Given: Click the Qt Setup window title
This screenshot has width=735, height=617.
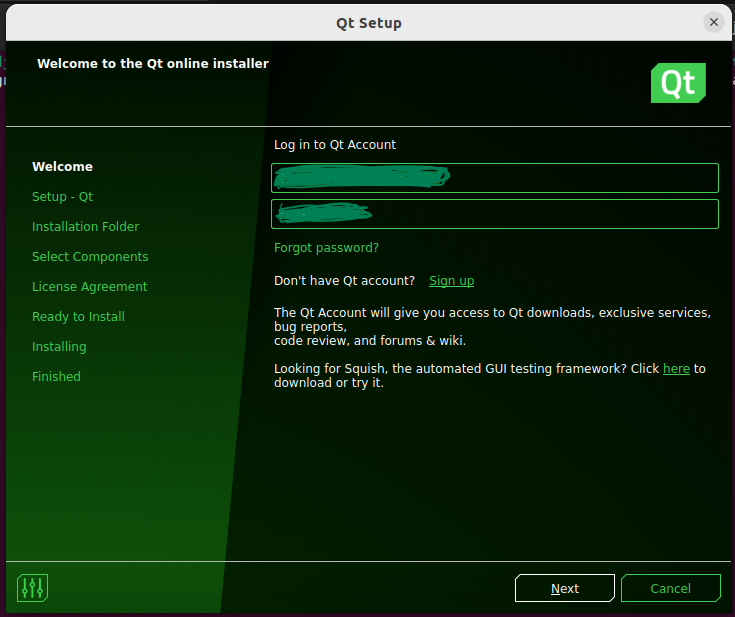Looking at the screenshot, I should pyautogui.click(x=368, y=23).
